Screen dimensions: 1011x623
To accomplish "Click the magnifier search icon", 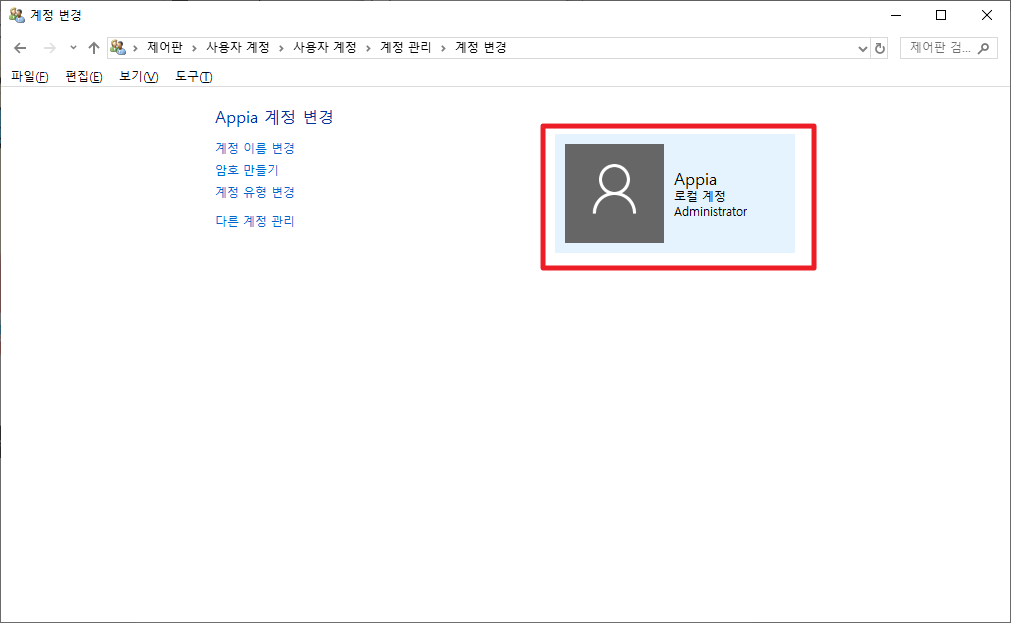I will [983, 48].
